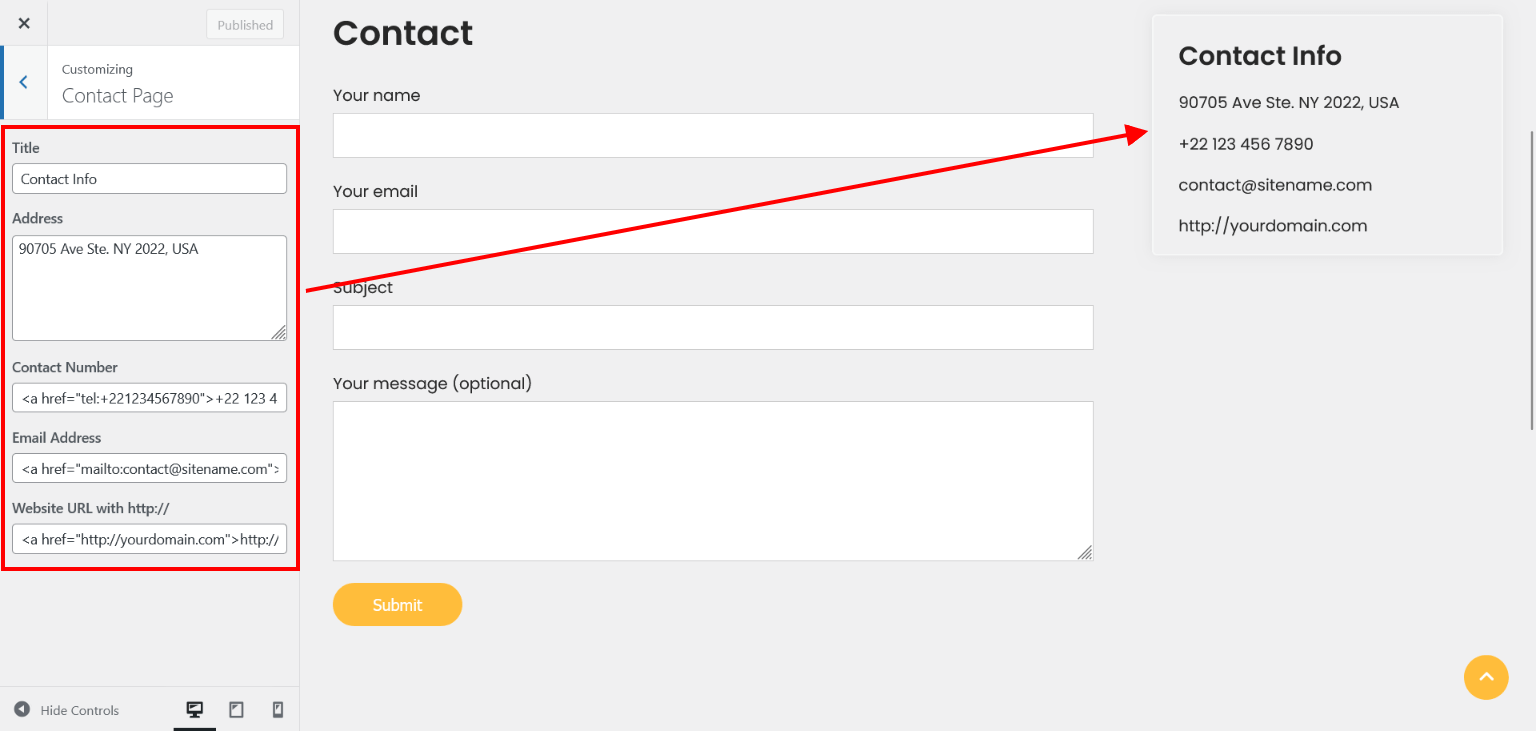Open the http://yourdomain.com website link
Image resolution: width=1536 pixels, height=731 pixels.
pos(1272,226)
